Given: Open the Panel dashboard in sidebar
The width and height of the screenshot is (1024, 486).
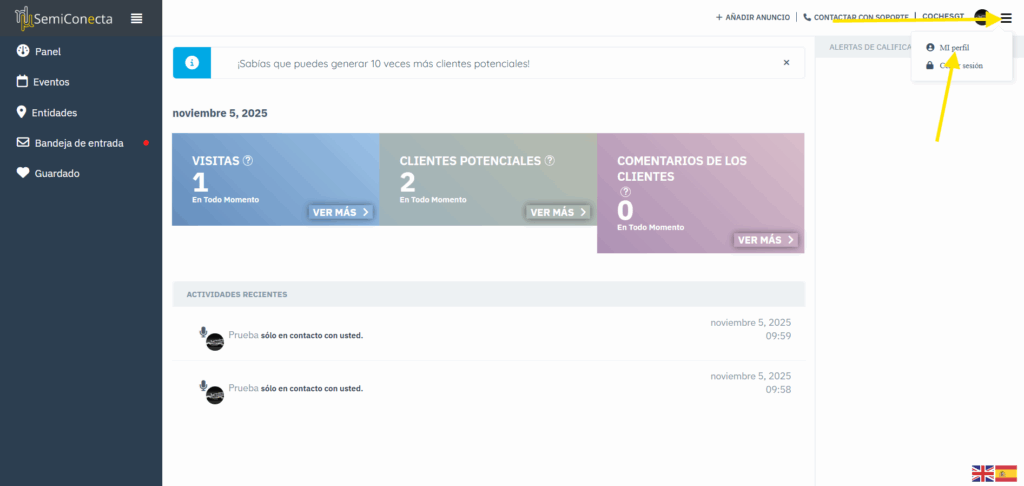Looking at the screenshot, I should click(47, 51).
